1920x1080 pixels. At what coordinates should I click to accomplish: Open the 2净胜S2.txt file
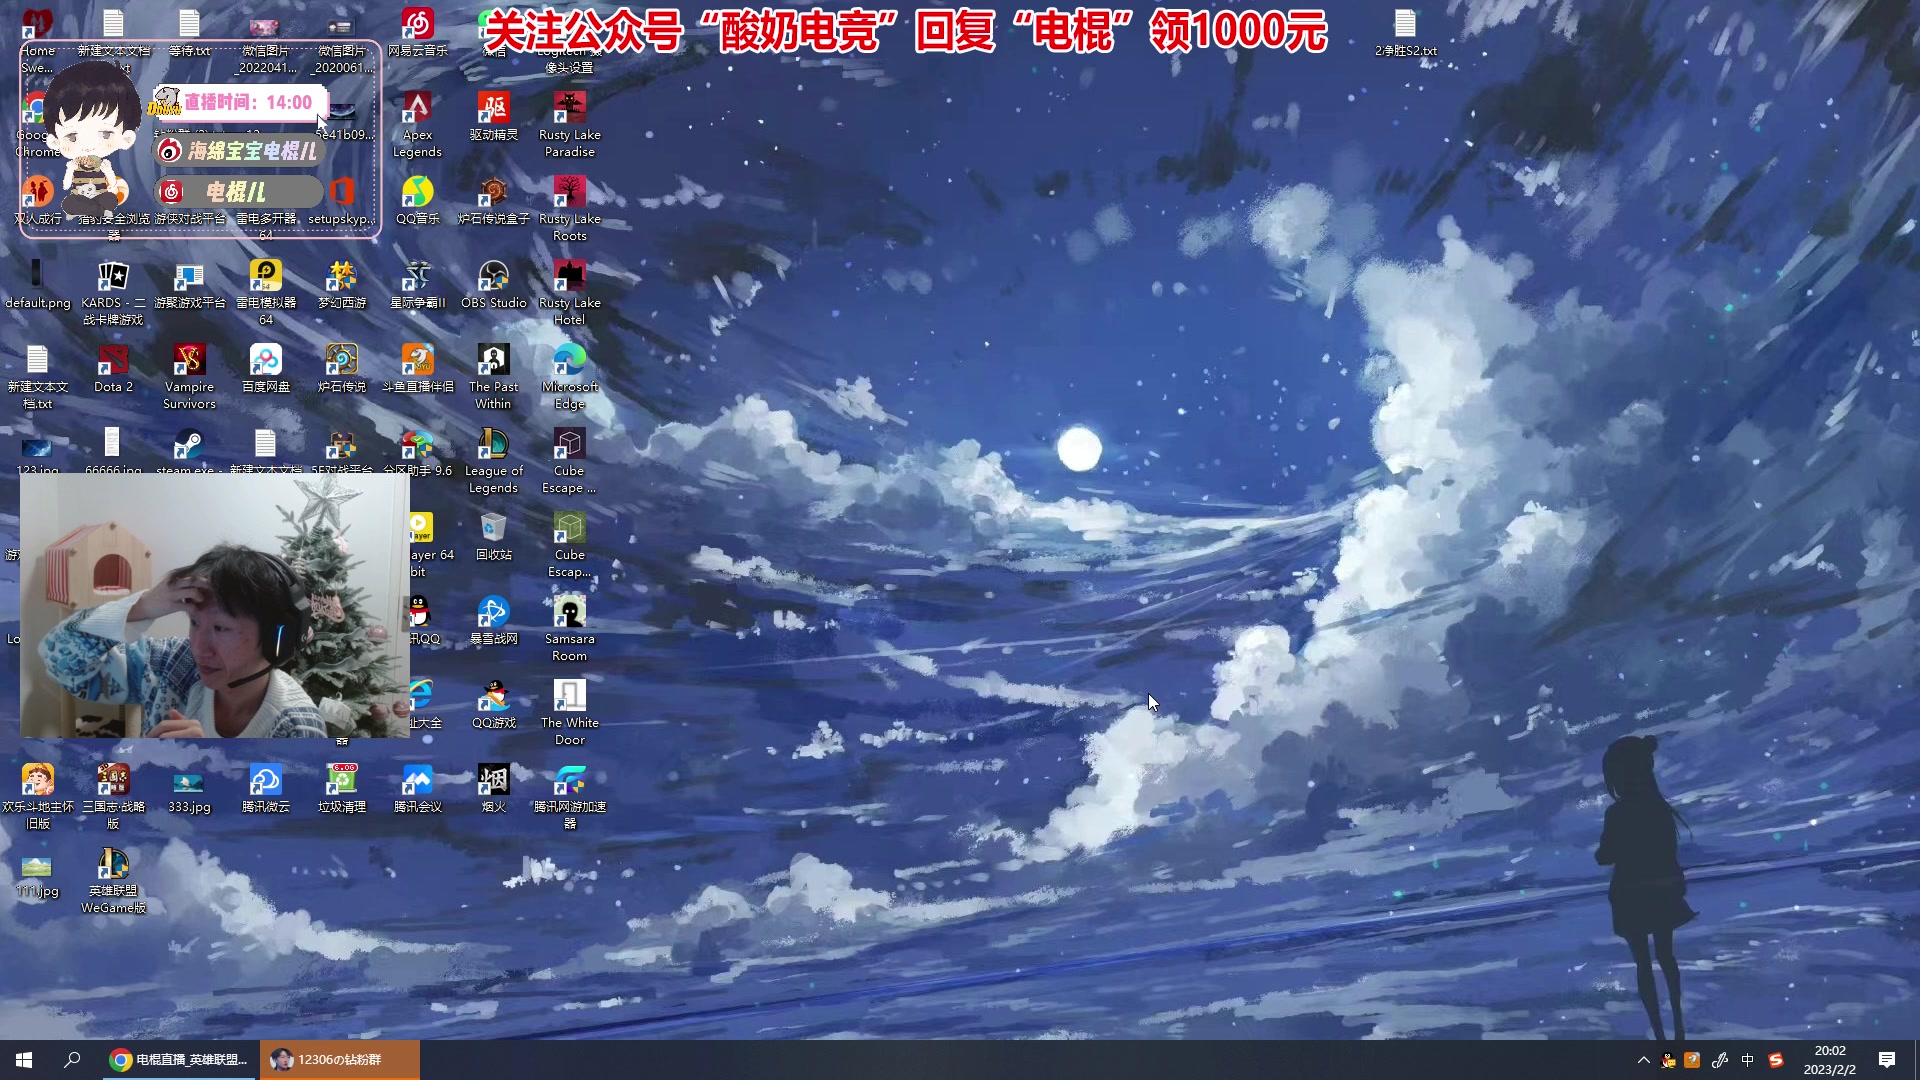pyautogui.click(x=1405, y=32)
